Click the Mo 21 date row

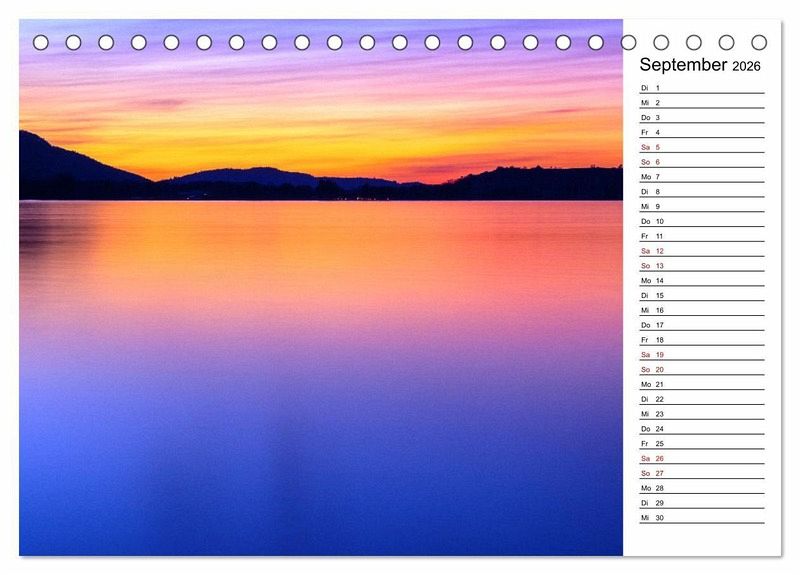701,384
